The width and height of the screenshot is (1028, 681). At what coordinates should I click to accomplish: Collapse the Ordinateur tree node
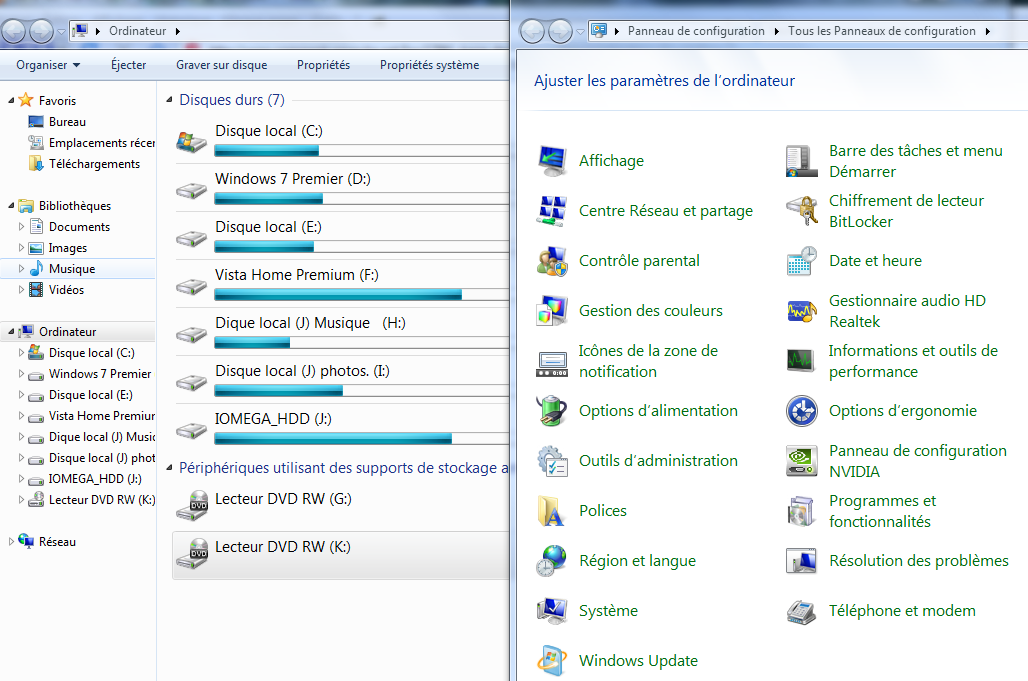11,332
